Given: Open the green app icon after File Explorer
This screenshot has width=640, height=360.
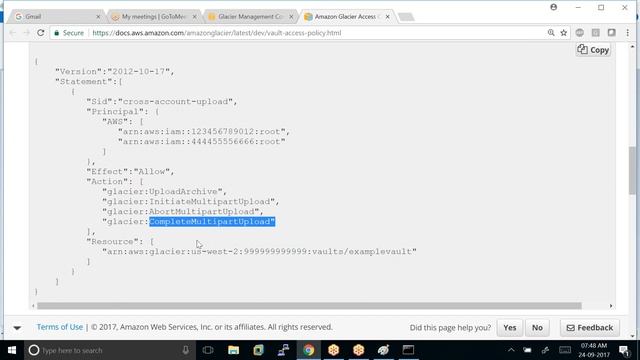Looking at the screenshot, I should [x=258, y=350].
